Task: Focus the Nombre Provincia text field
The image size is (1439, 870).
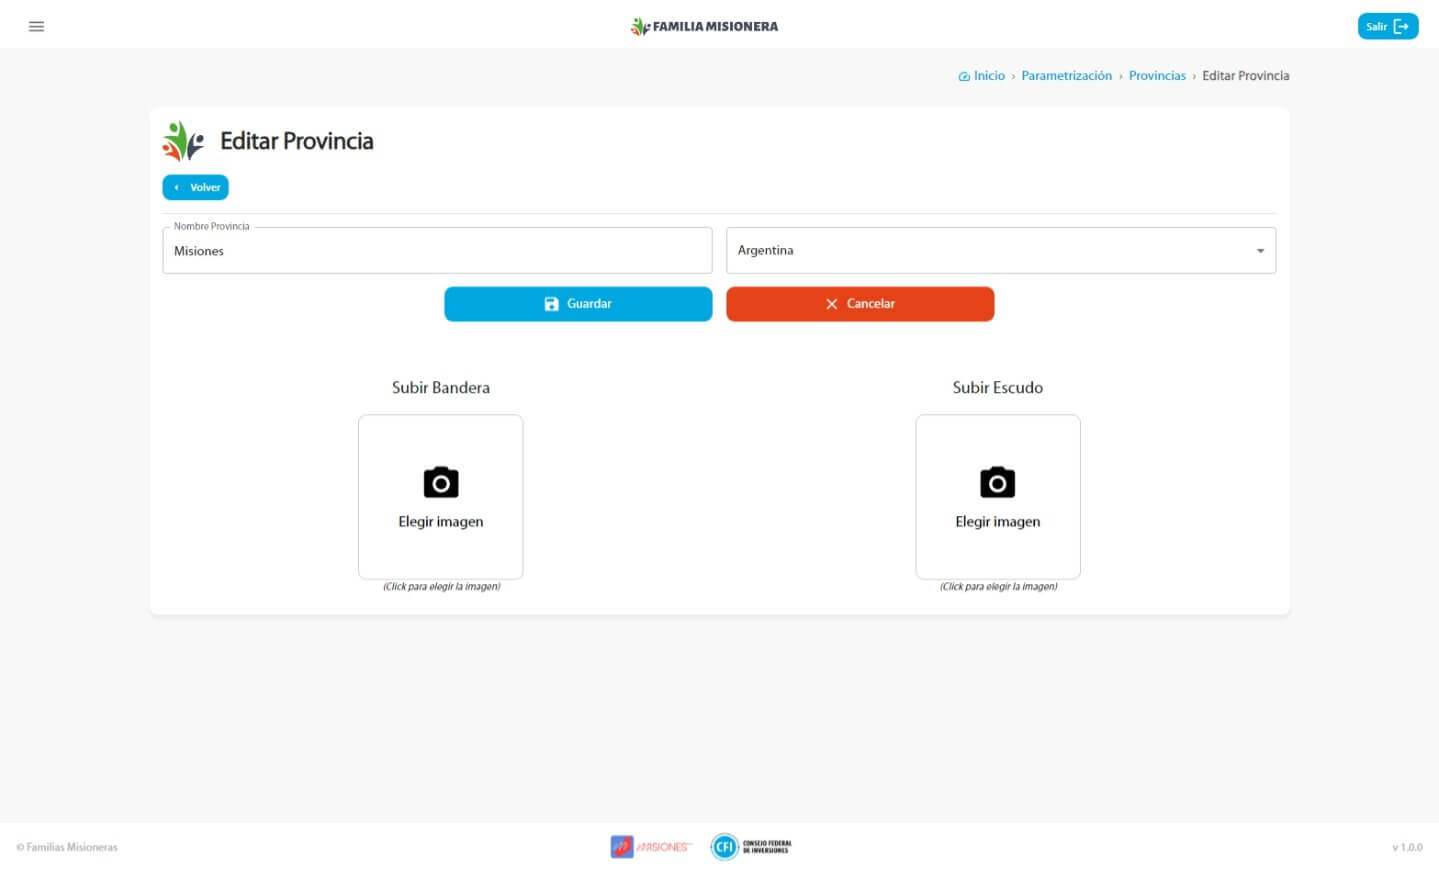Action: pyautogui.click(x=437, y=251)
